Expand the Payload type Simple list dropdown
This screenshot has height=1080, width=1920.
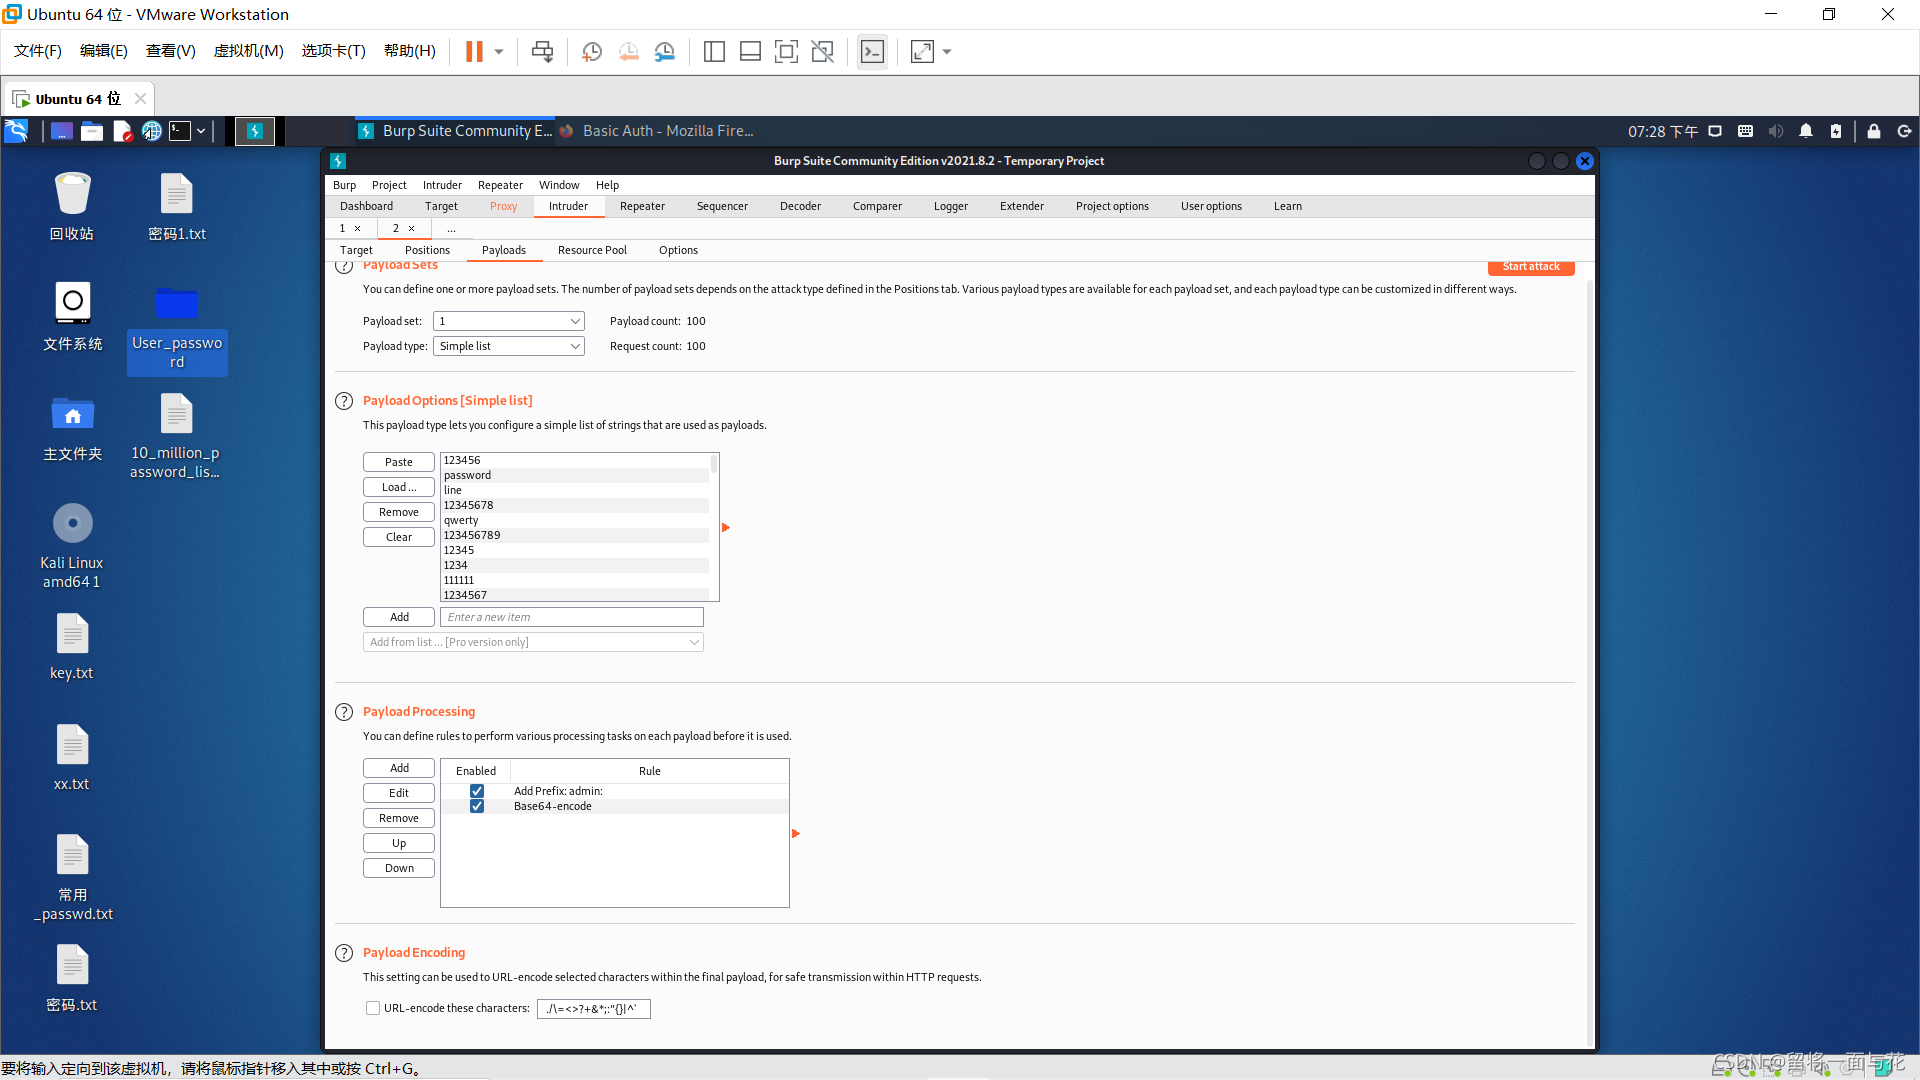pyautogui.click(x=509, y=346)
